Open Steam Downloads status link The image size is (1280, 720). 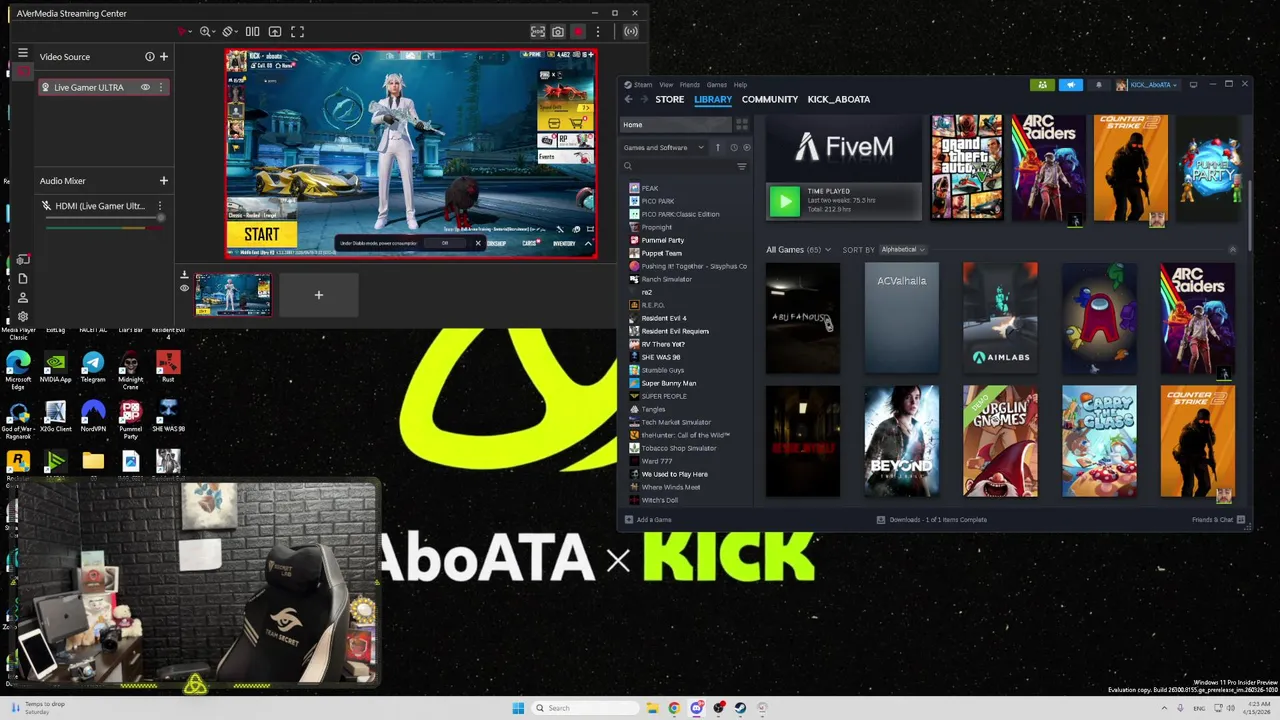pyautogui.click(x=932, y=520)
